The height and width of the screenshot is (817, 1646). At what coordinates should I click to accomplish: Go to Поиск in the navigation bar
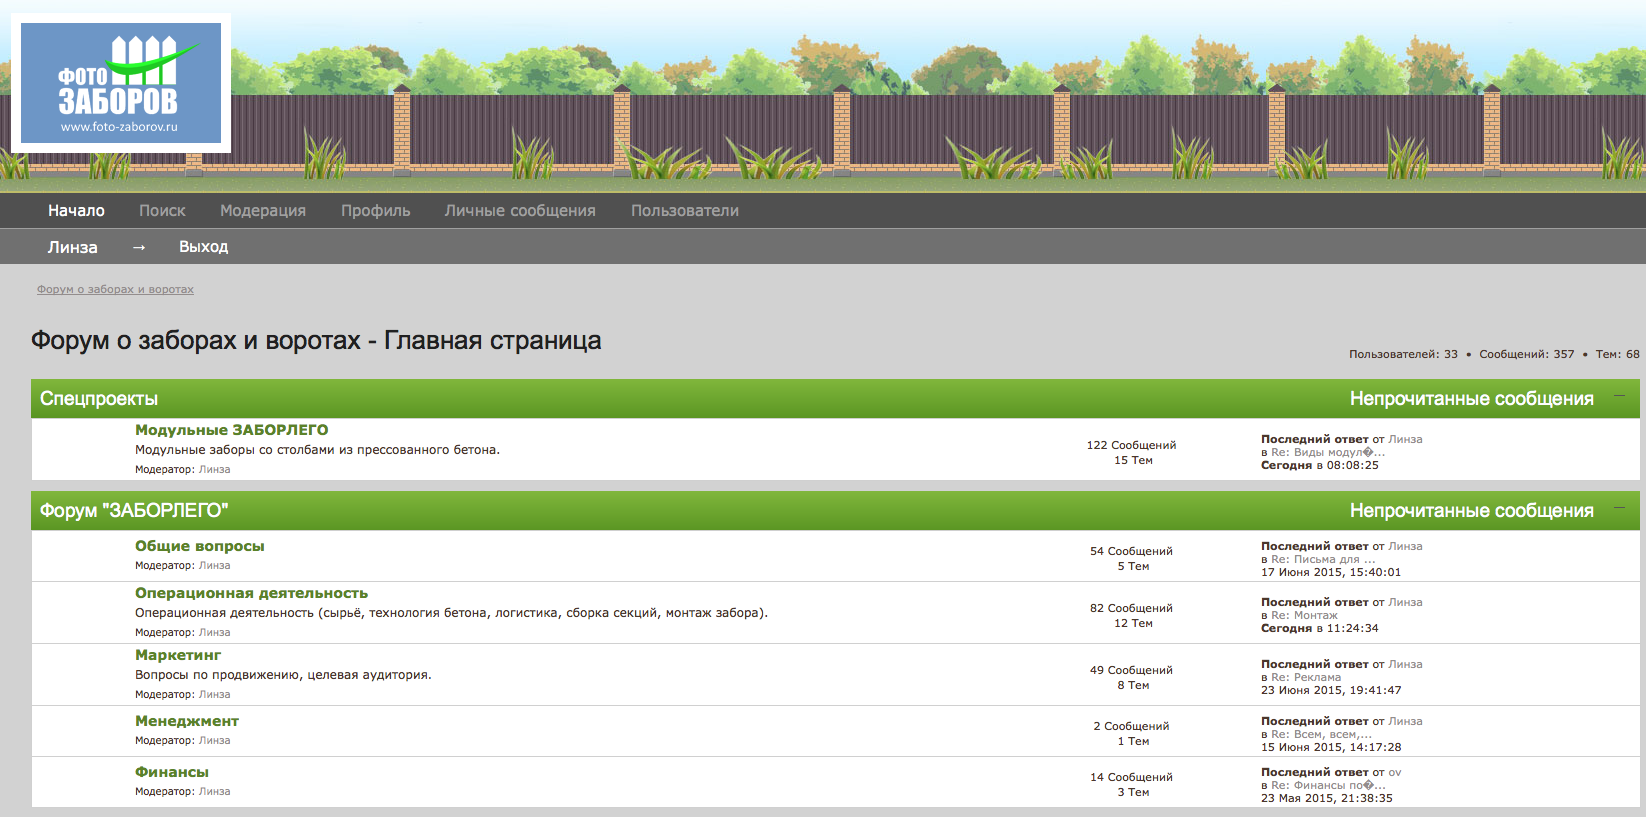(162, 210)
